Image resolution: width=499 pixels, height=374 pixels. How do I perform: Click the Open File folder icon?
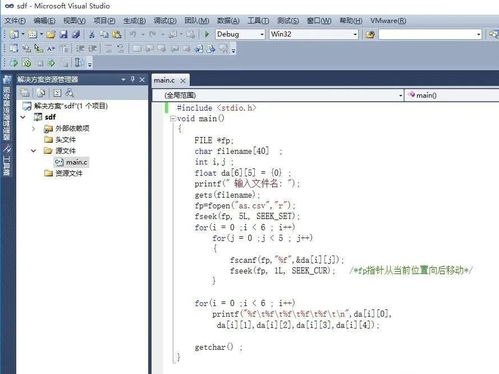pyautogui.click(x=51, y=34)
